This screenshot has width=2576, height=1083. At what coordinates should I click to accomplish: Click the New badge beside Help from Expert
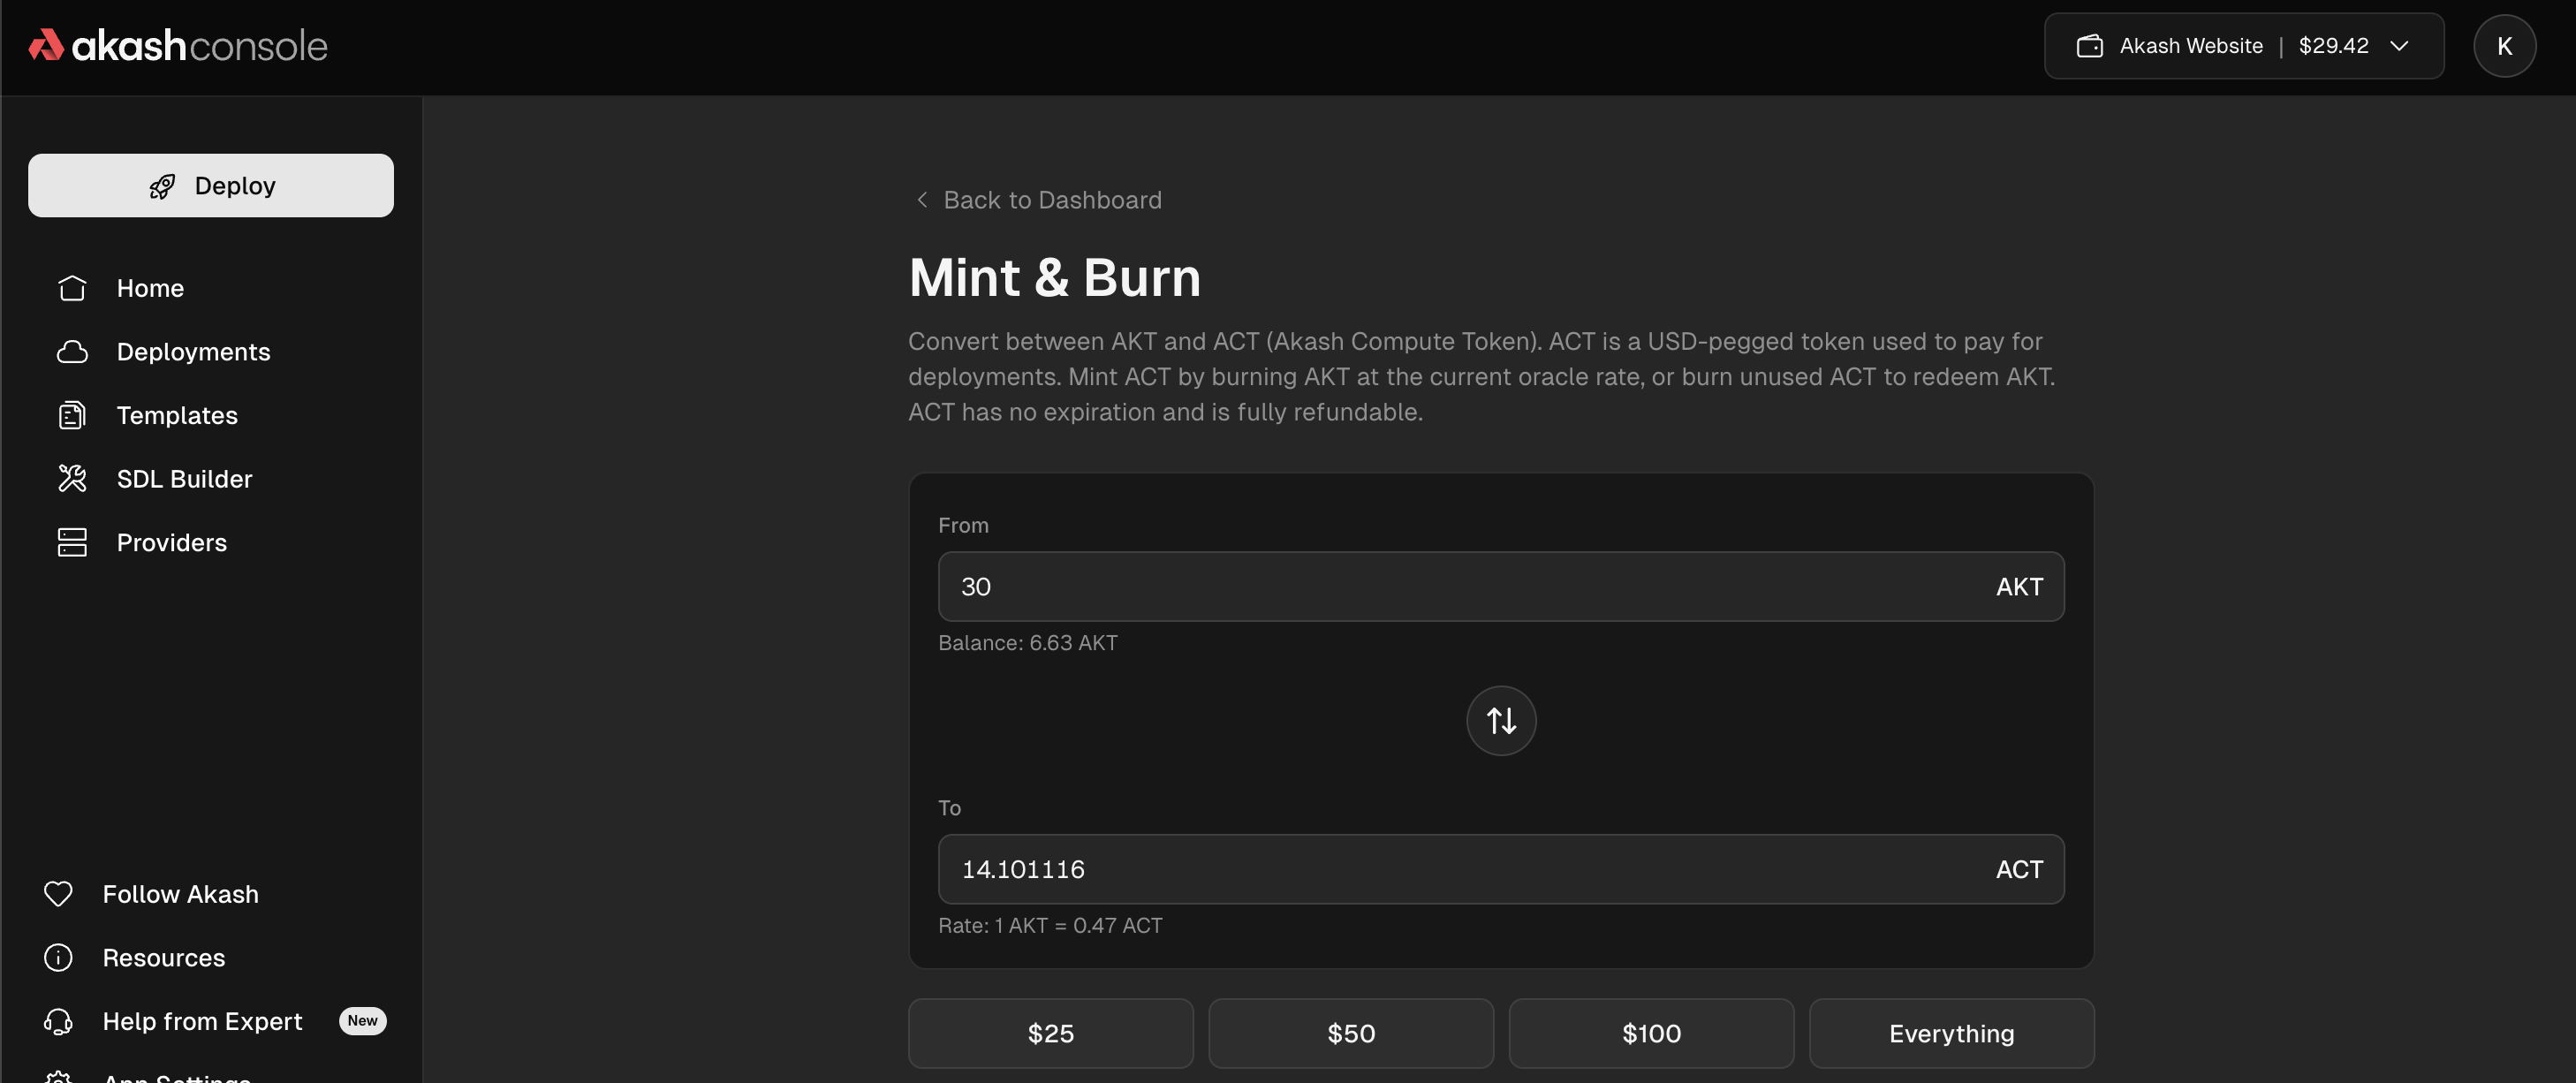click(x=362, y=1021)
